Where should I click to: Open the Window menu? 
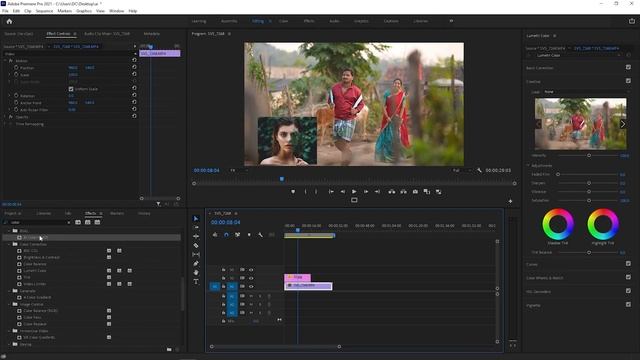click(116, 11)
